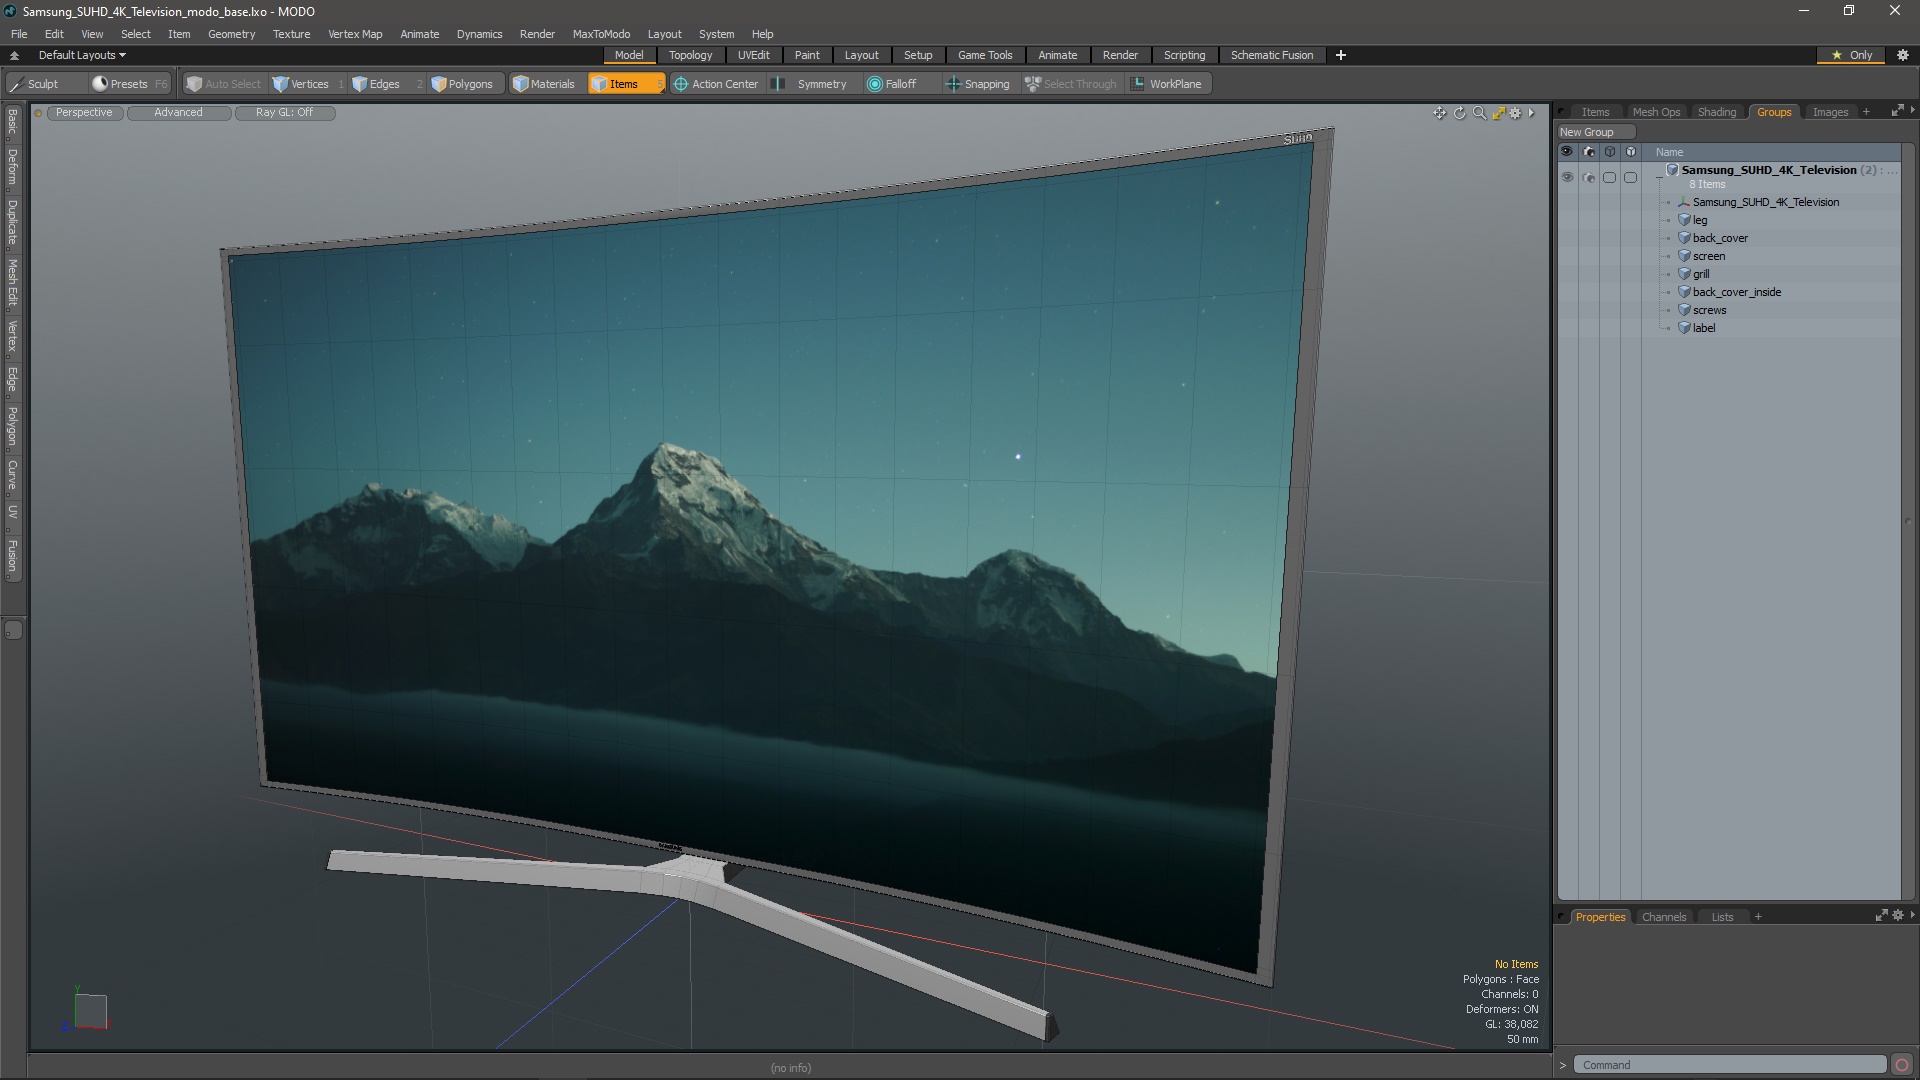1920x1080 pixels.
Task: Open viewport settings gear icon
Action: (x=1515, y=113)
